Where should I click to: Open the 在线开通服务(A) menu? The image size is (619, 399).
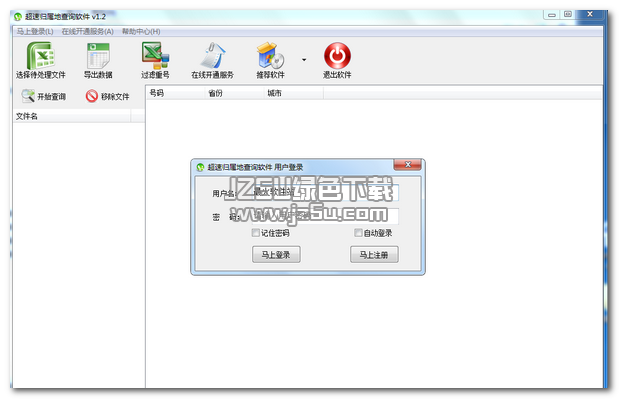click(88, 31)
